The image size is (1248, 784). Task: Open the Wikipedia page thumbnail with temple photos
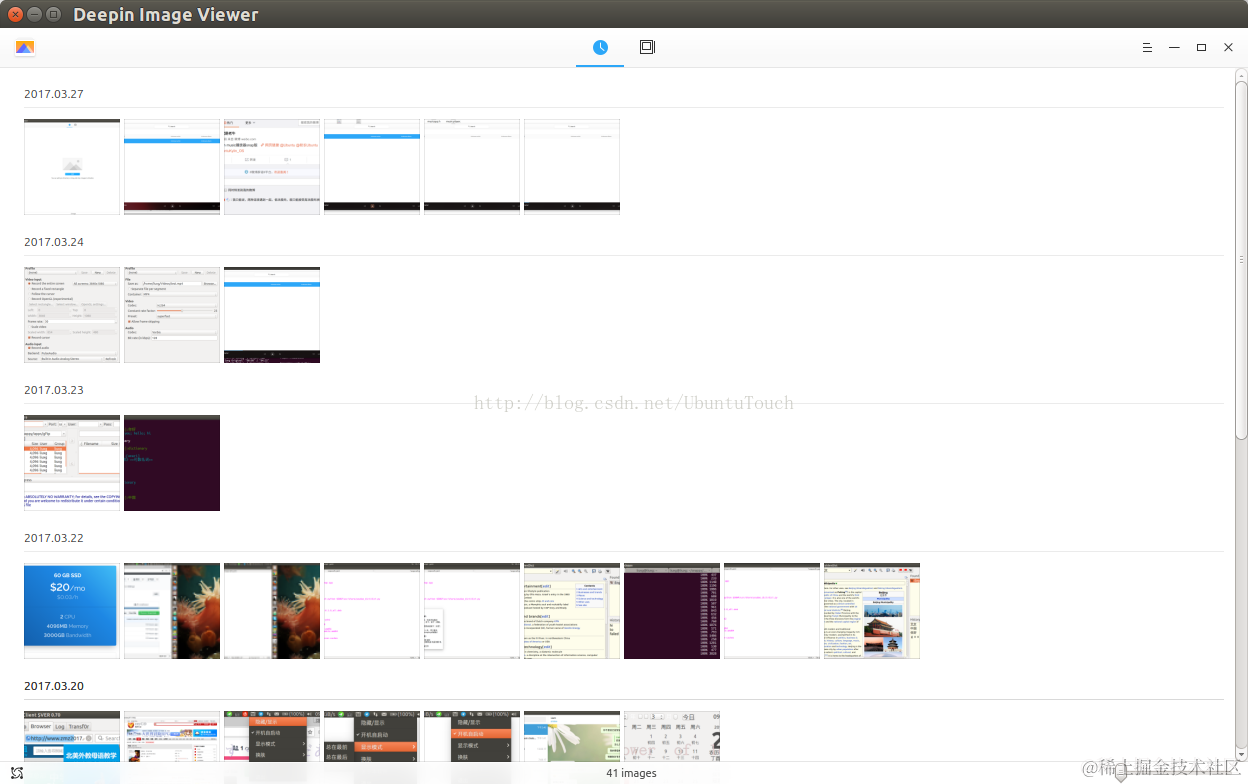coord(872,611)
